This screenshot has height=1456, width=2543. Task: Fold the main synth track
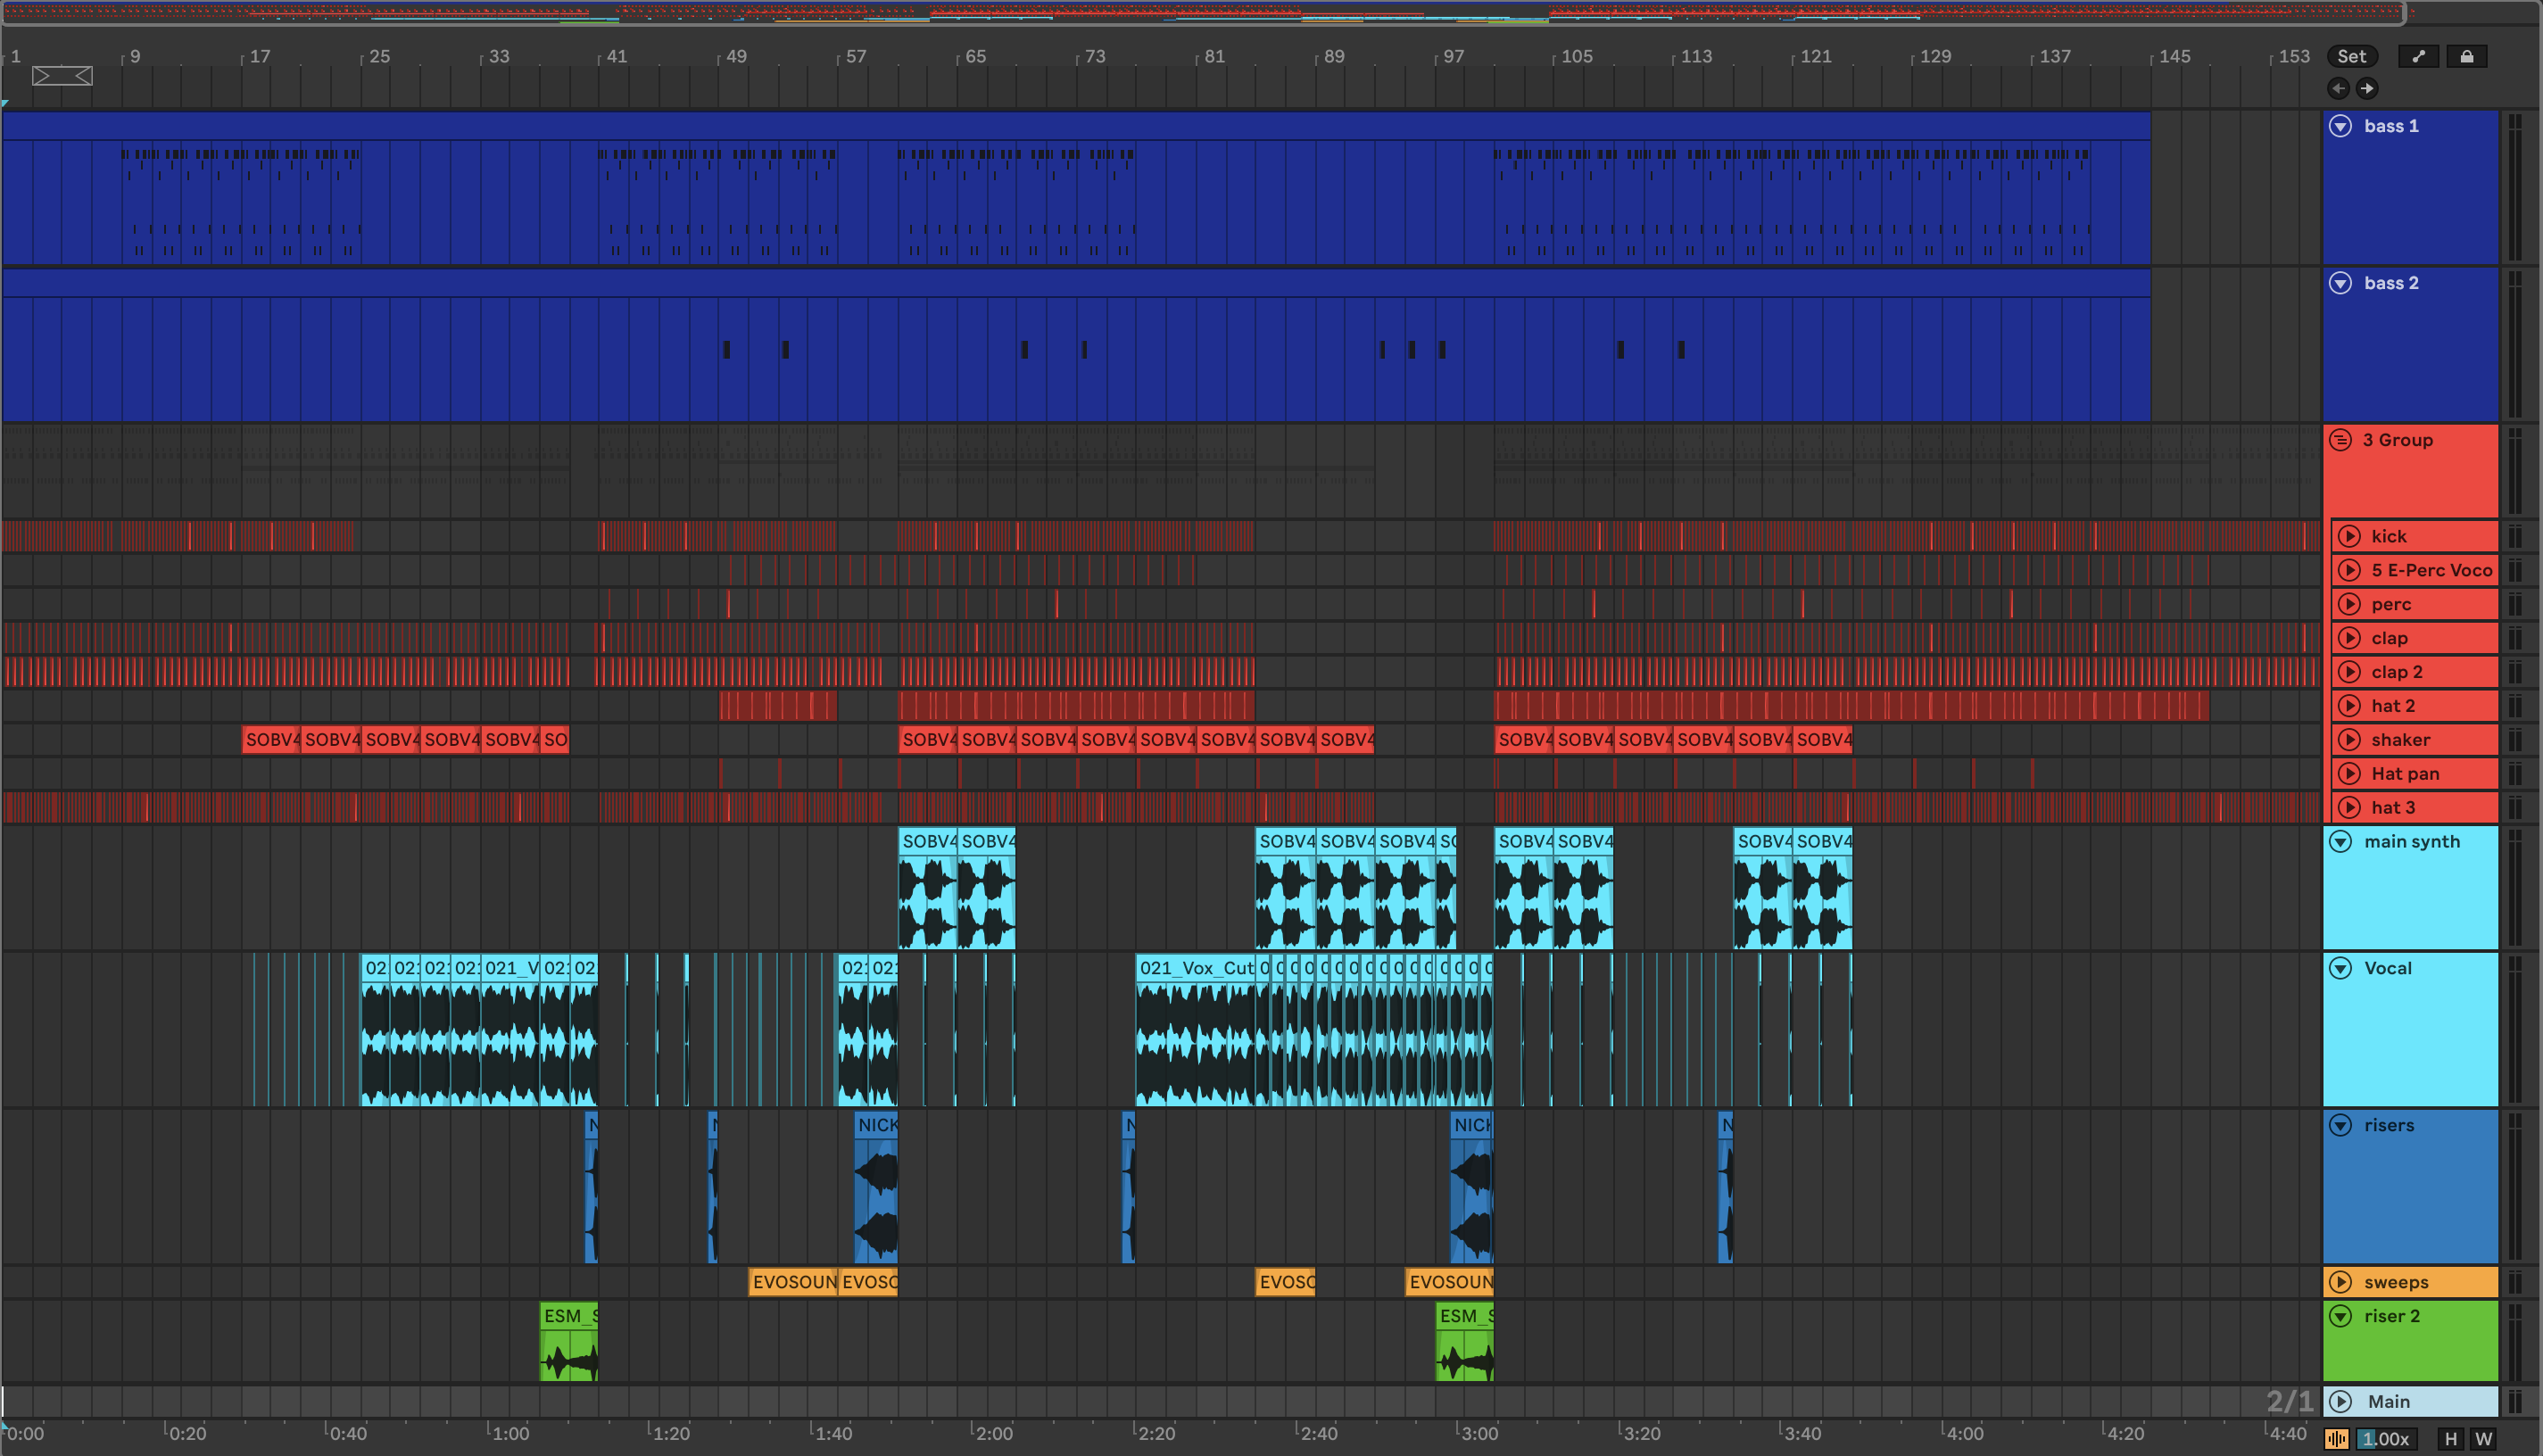coord(2340,841)
